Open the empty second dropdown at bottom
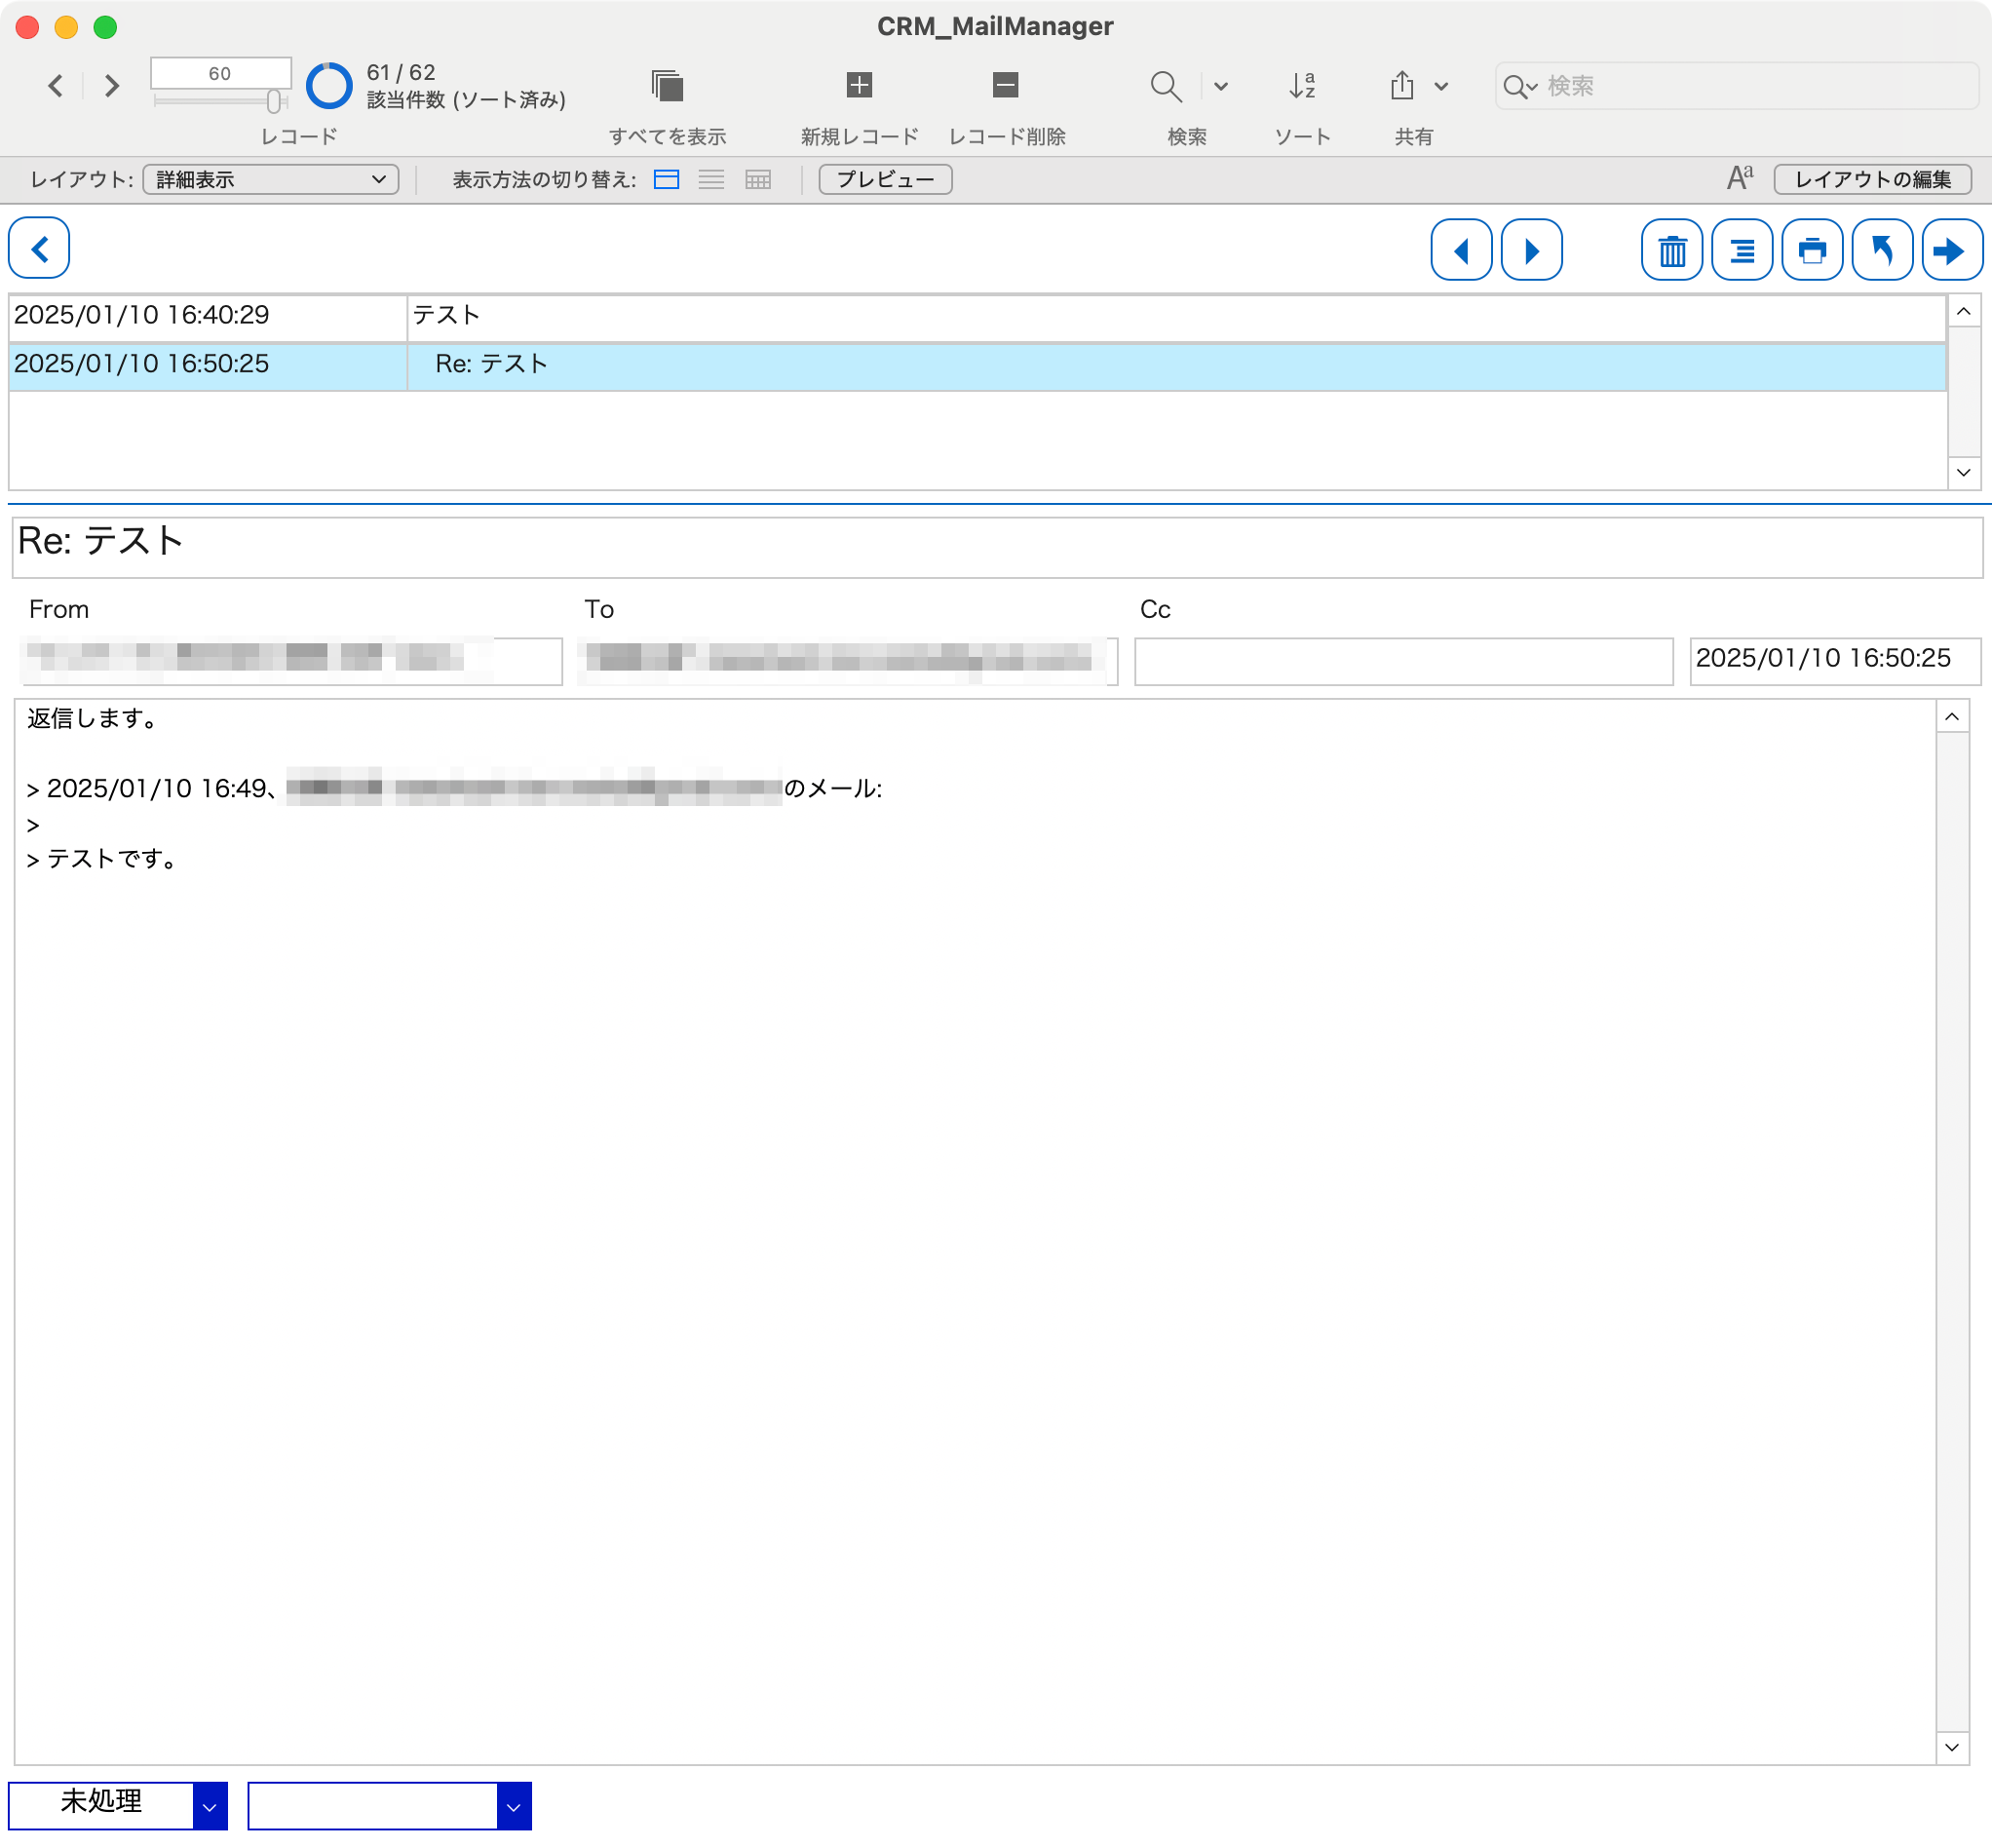 [389, 1805]
